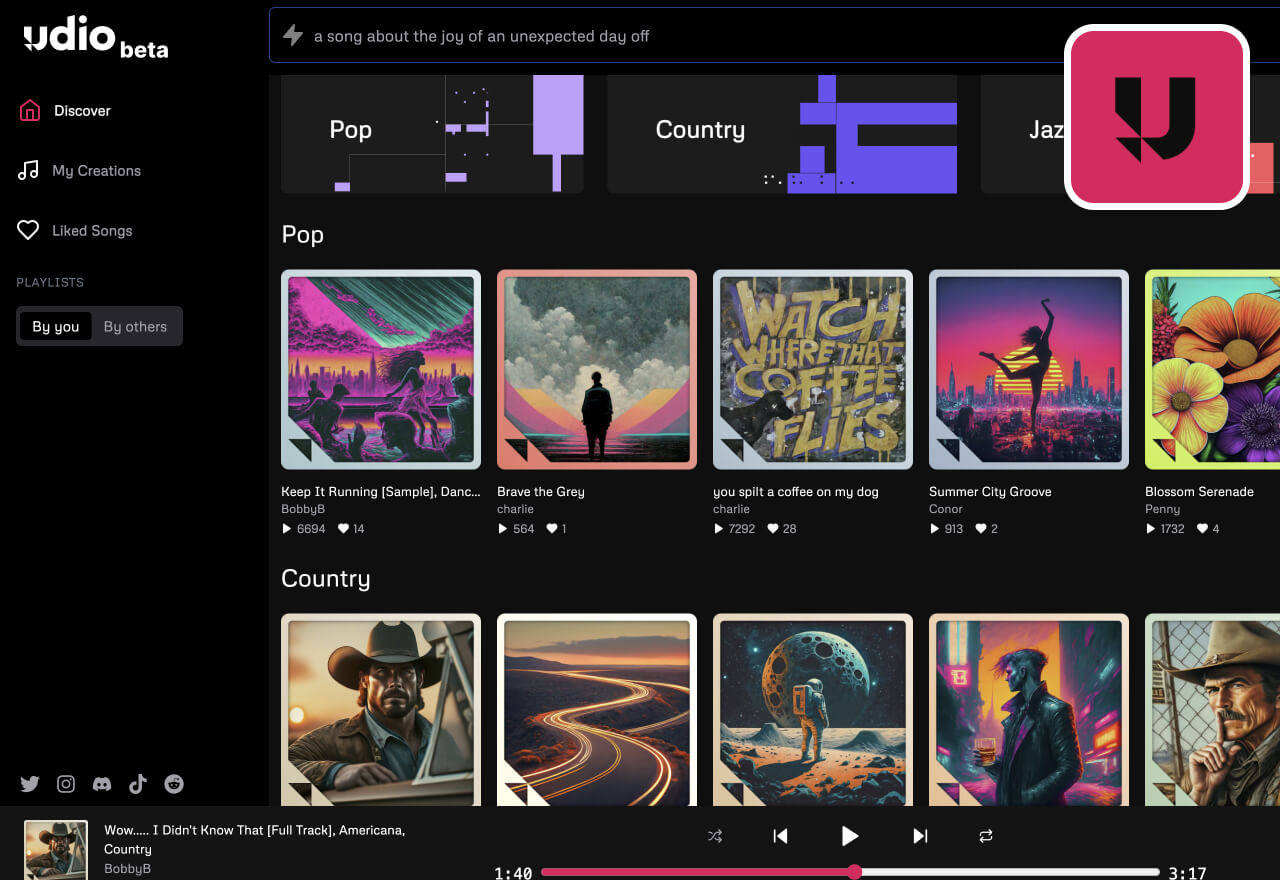The width and height of the screenshot is (1280, 880).
Task: Switch playlists to By others
Action: point(135,327)
